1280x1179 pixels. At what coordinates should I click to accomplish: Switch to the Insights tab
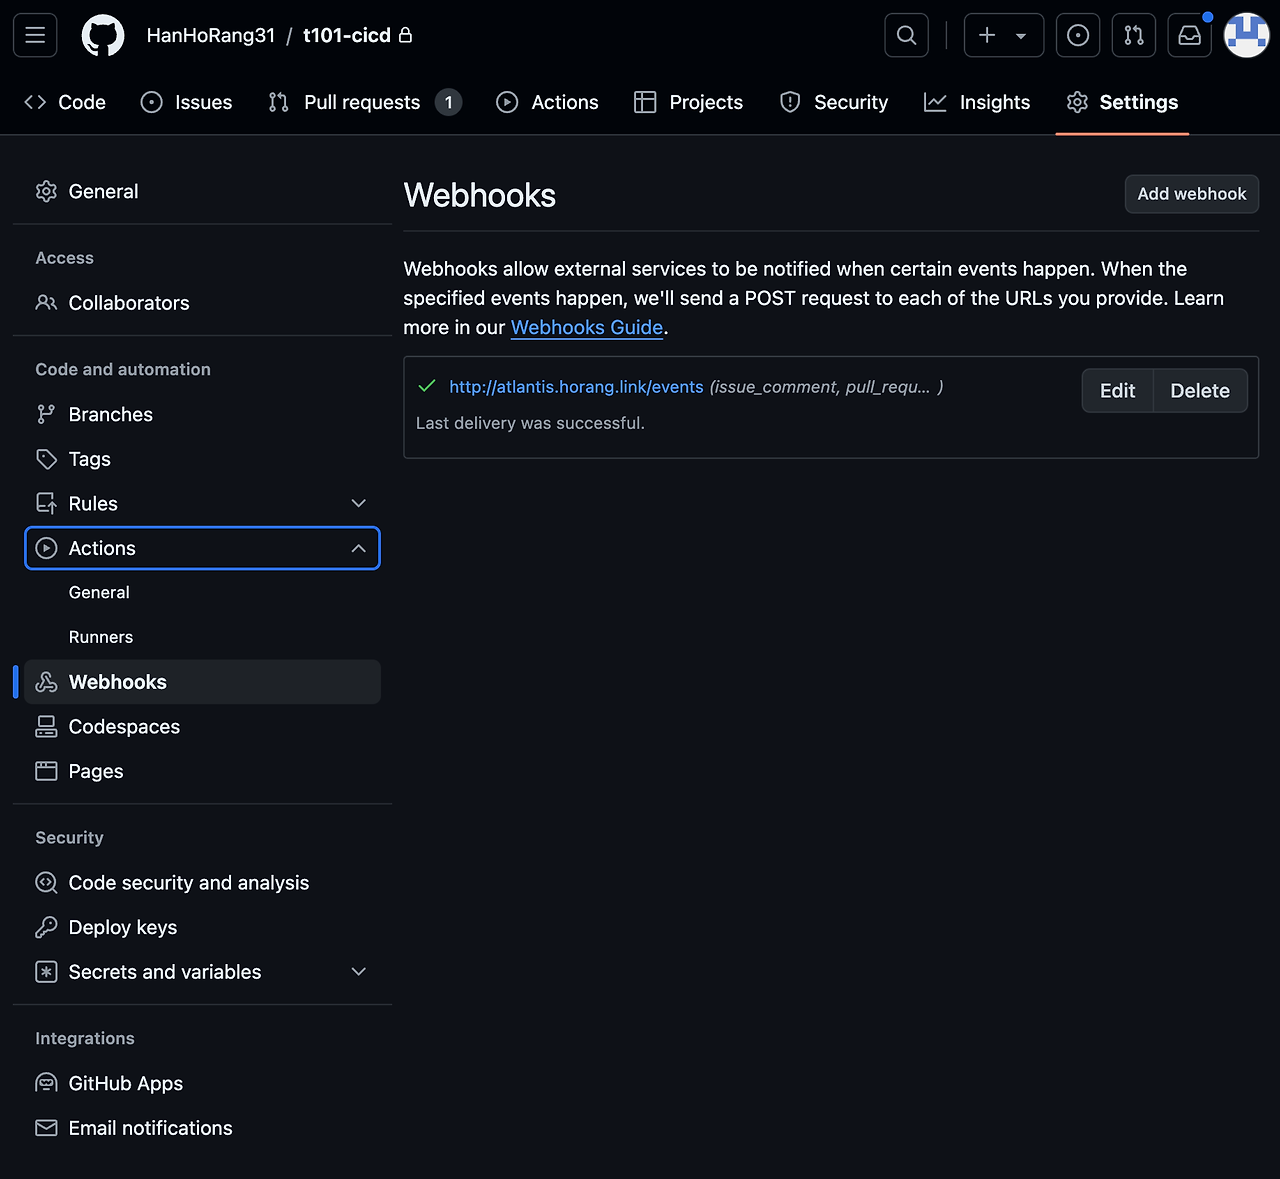coord(977,102)
